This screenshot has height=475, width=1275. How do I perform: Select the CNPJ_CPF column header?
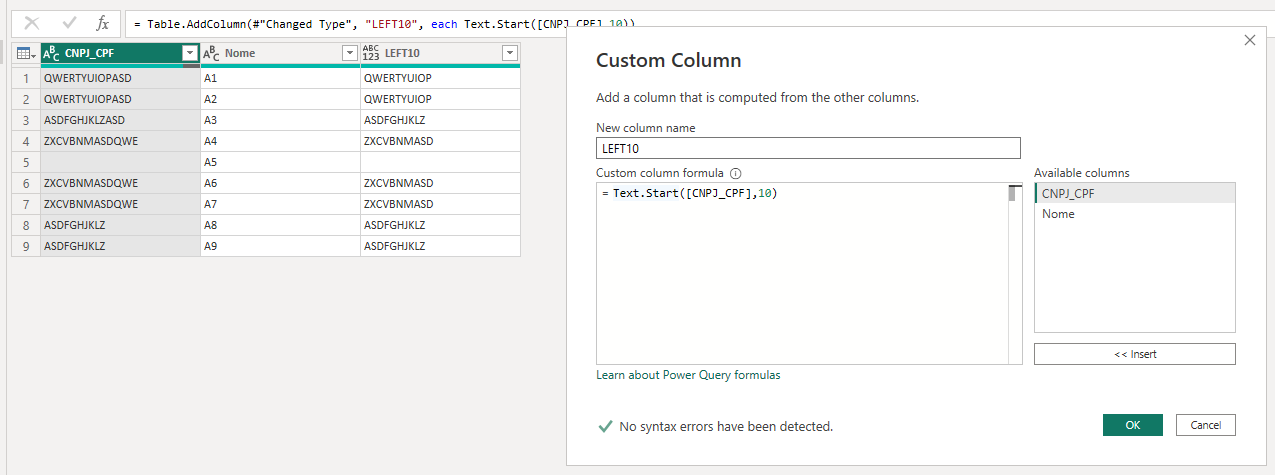tap(120, 53)
